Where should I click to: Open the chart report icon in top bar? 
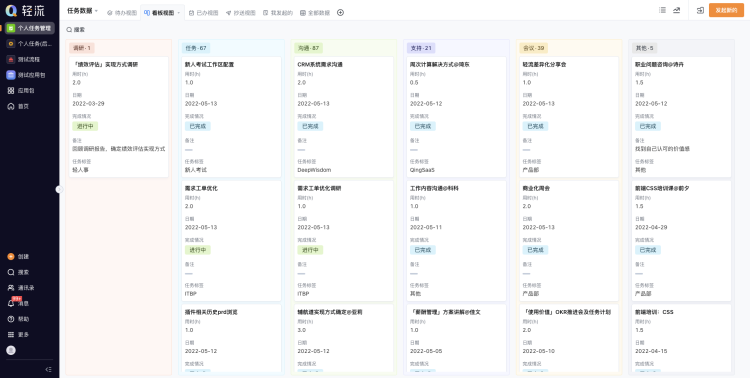pos(676,10)
